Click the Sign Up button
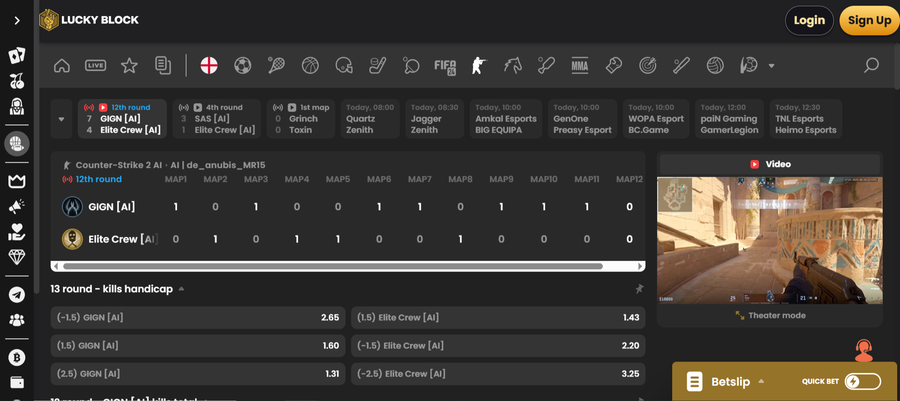Viewport: 900px width, 401px height. click(x=869, y=20)
